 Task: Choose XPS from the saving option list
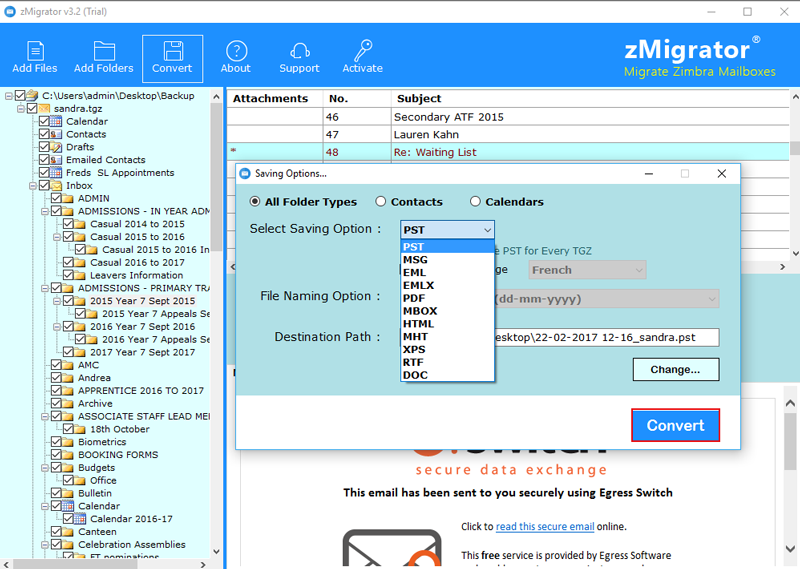pos(447,350)
